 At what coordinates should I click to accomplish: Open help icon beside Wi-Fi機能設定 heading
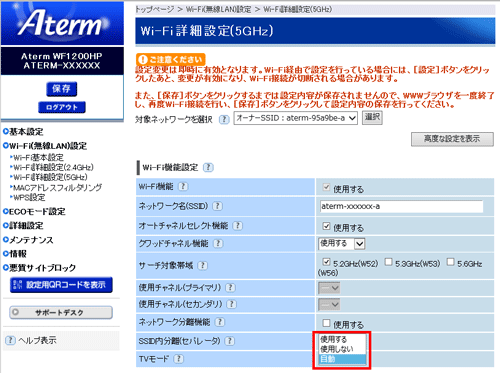208,167
